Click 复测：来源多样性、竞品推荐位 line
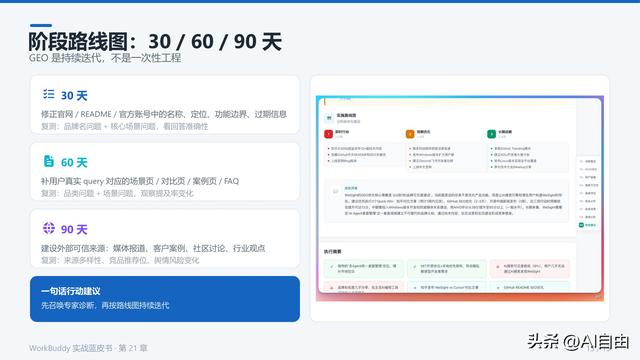 coord(120,260)
